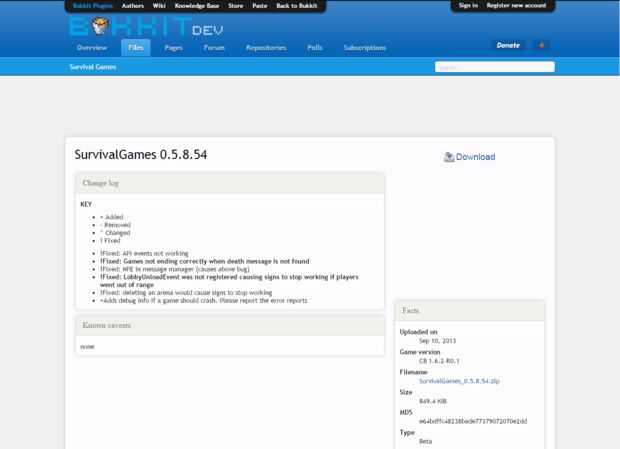
Task: Switch to the Forum tab
Action: [214, 47]
